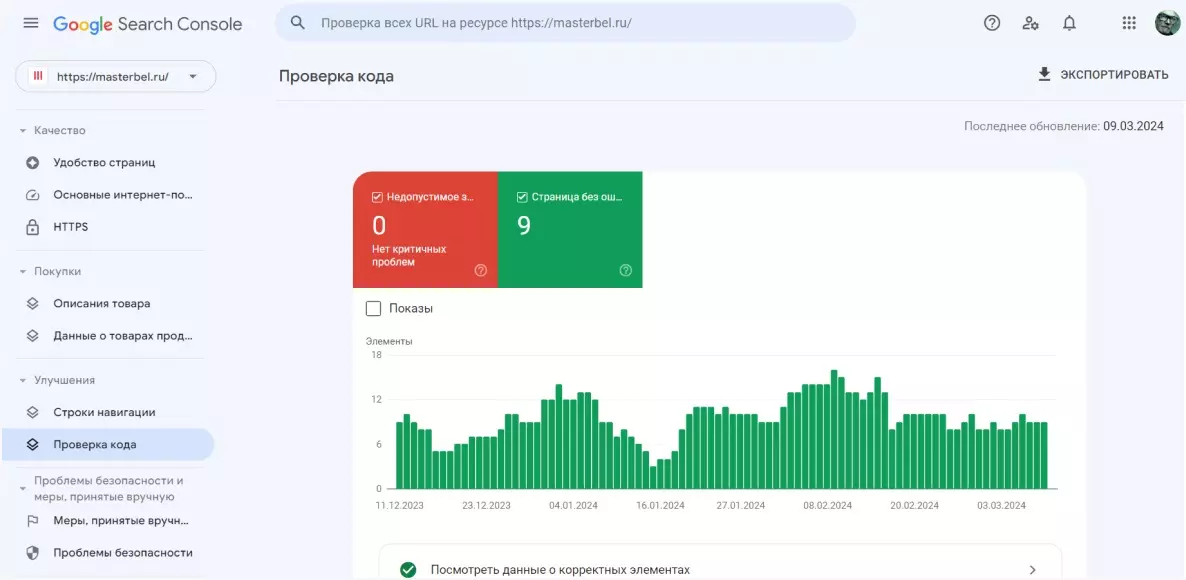The image size is (1186, 580).
Task: Open the https://masterbel.ru/ property selector
Action: pos(116,76)
